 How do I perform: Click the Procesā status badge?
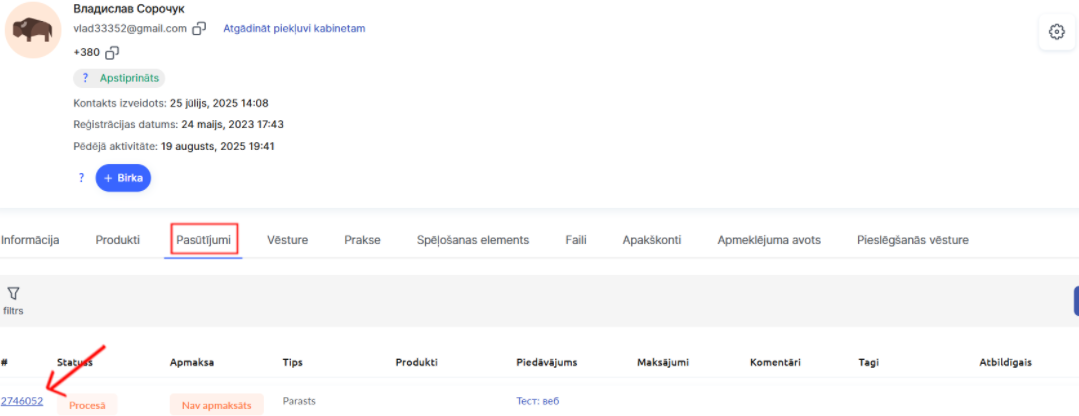click(87, 406)
